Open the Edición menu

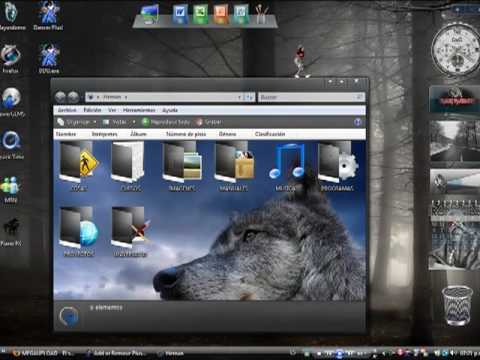92,110
